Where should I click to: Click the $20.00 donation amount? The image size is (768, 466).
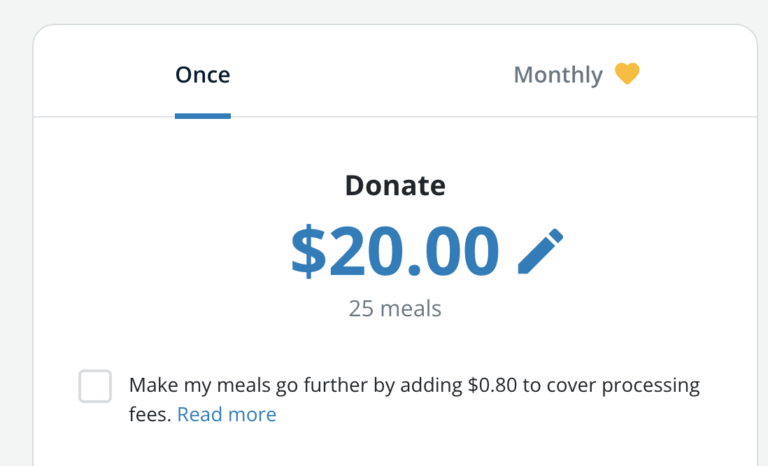(395, 251)
